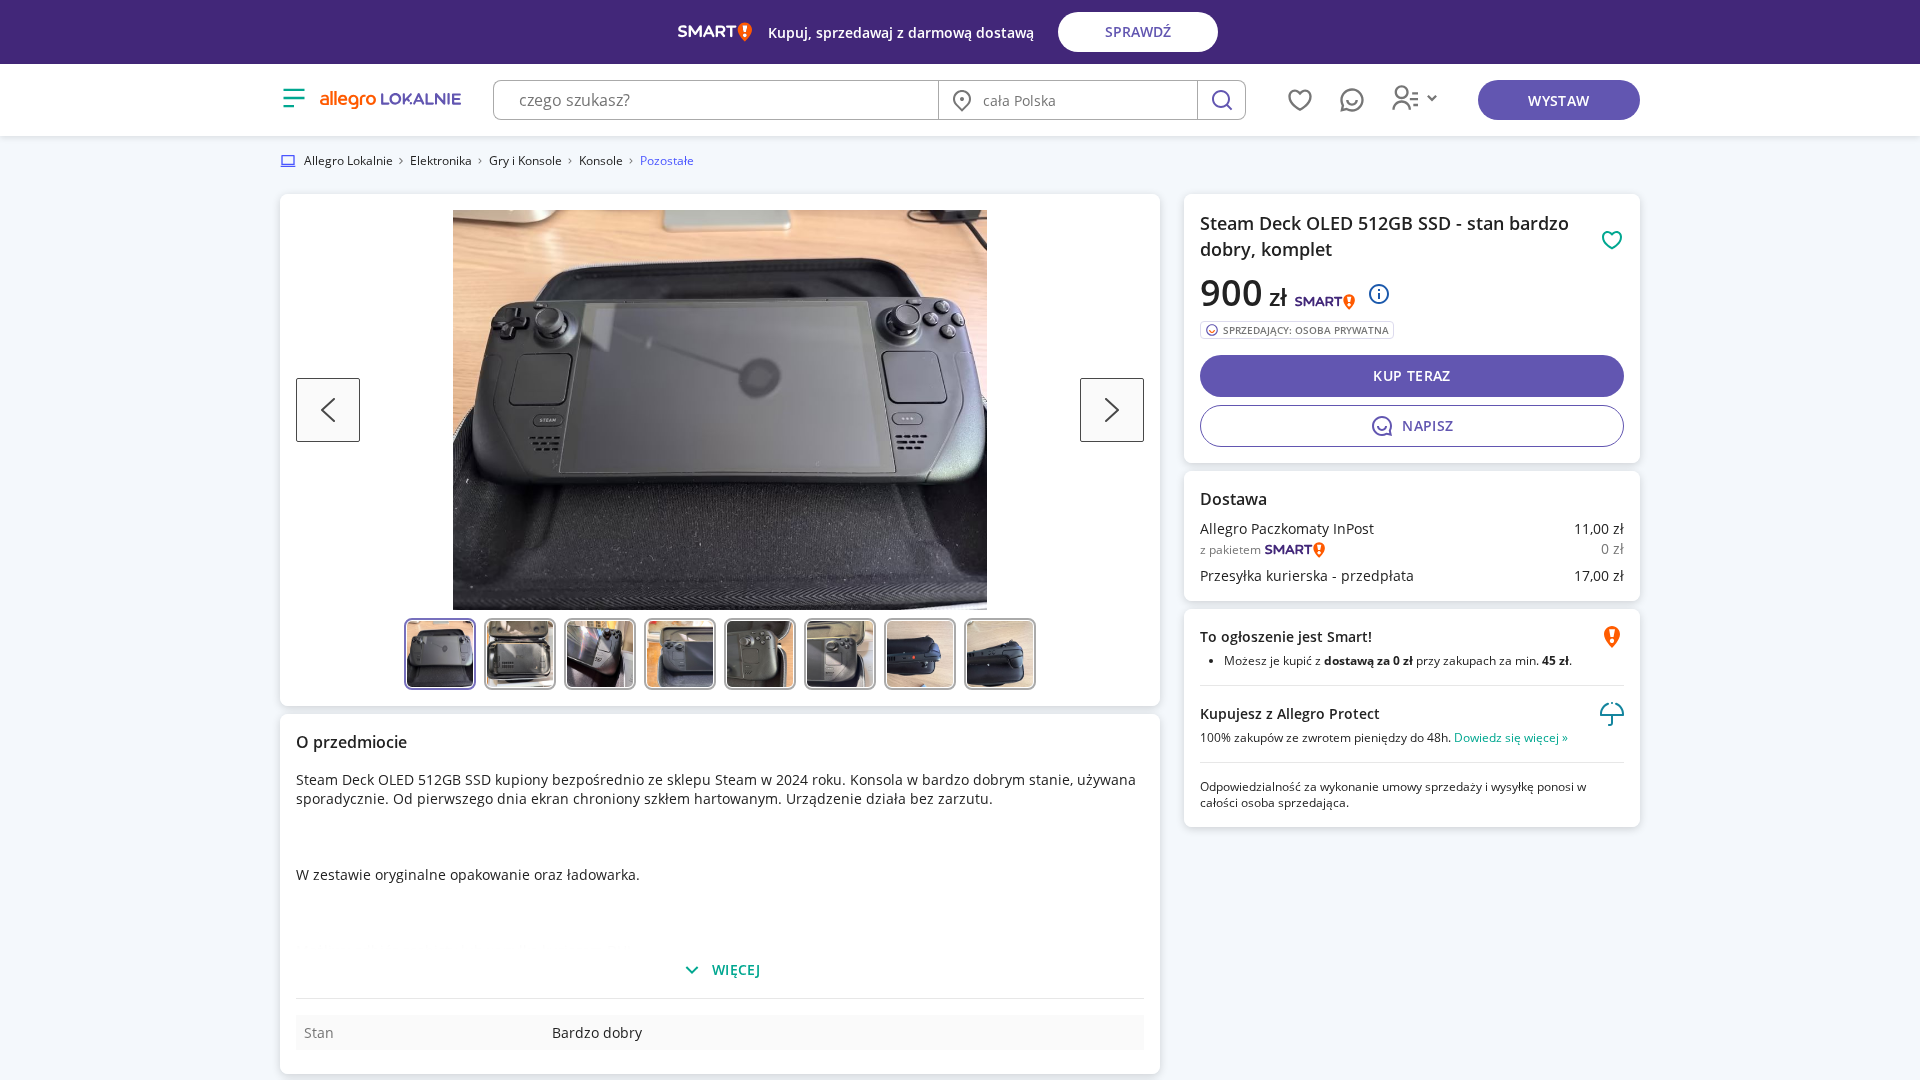This screenshot has height=1080, width=1920.
Task: Show previous photo arrow
Action: click(328, 410)
